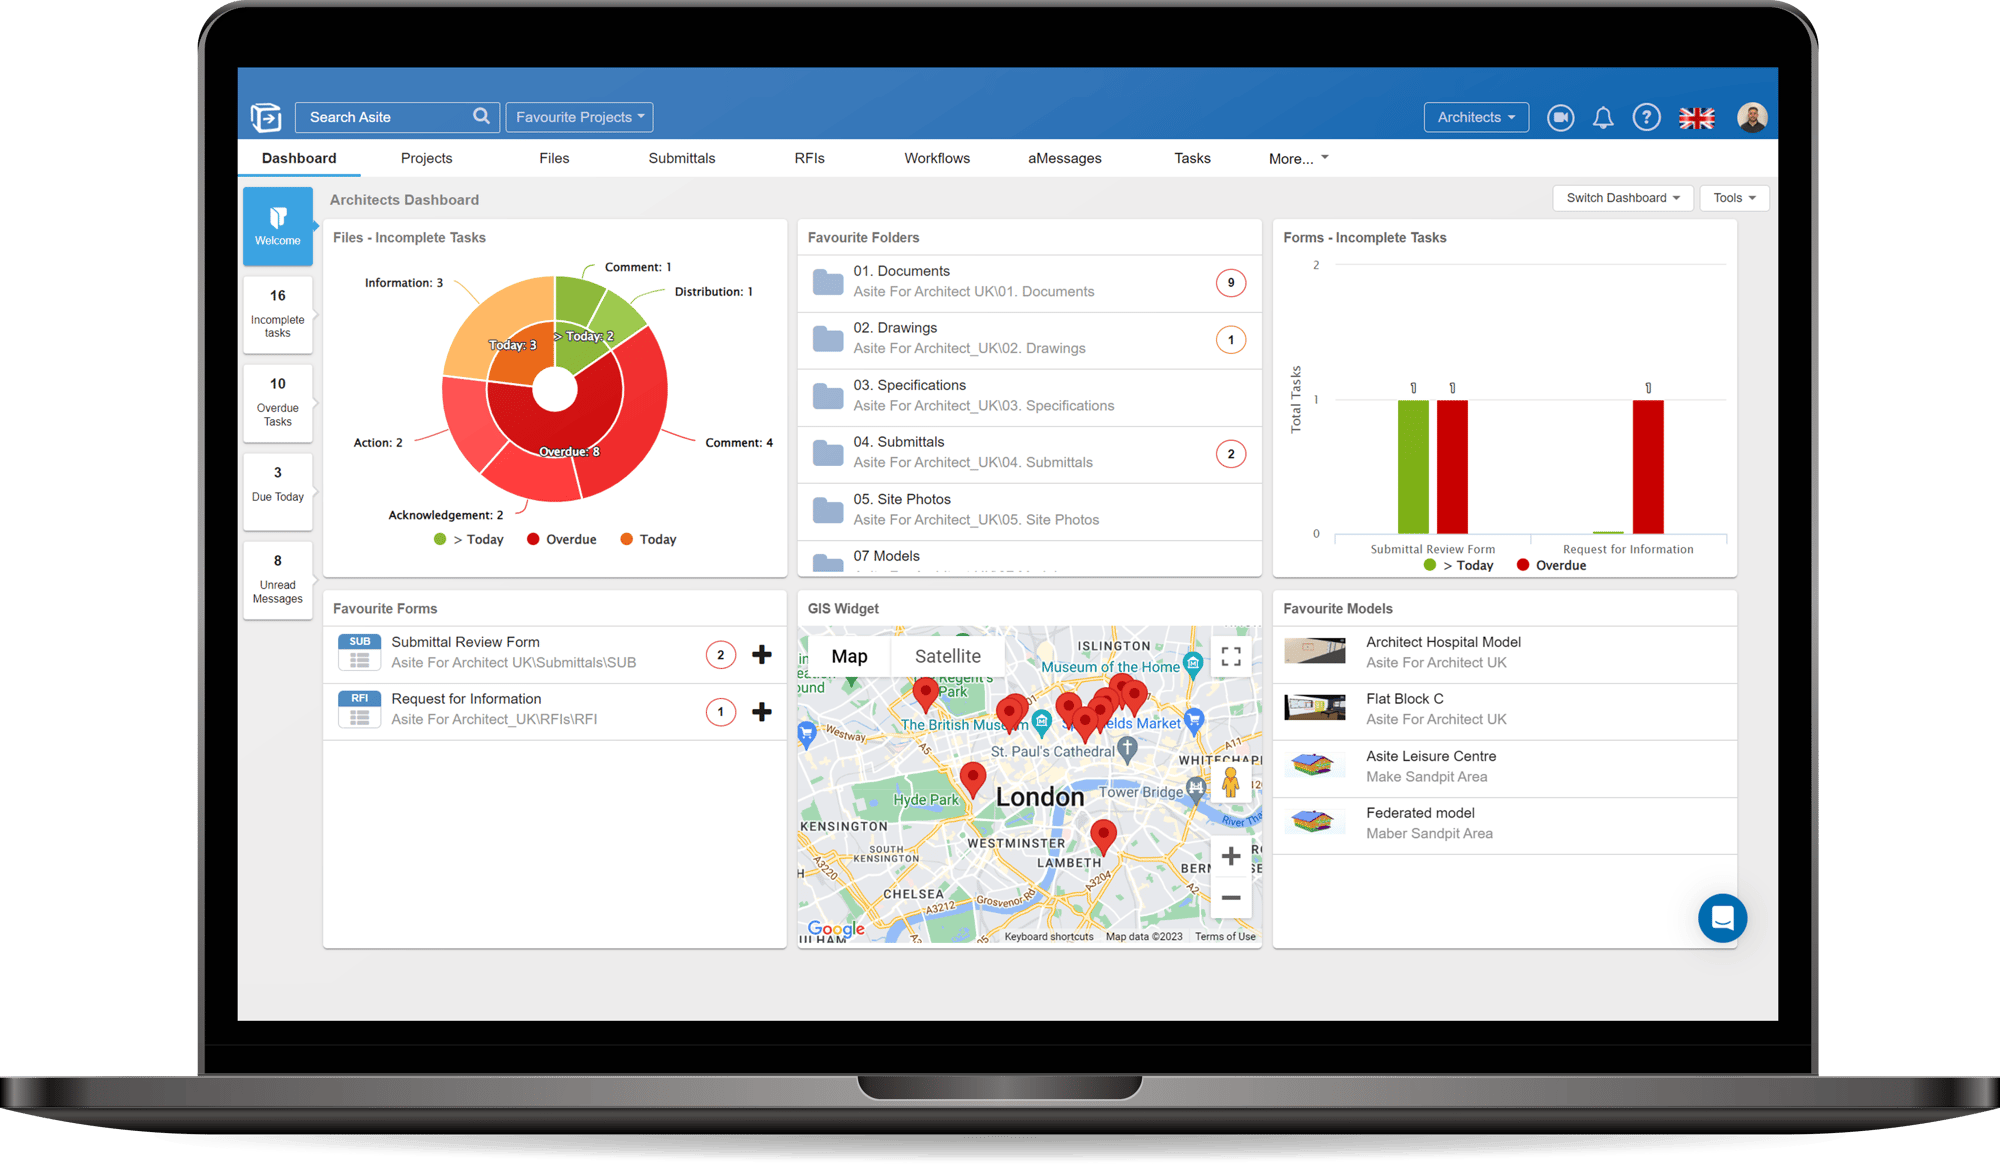This screenshot has height=1164, width=2000.
Task: Click the 2 badge on Submittal Review Form
Action: click(721, 655)
